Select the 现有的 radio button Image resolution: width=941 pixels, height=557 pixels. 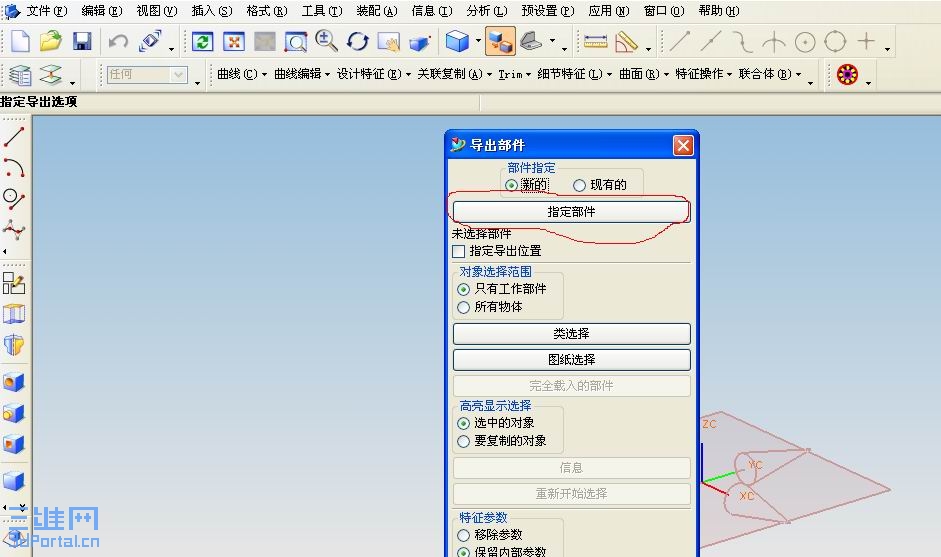(x=579, y=185)
